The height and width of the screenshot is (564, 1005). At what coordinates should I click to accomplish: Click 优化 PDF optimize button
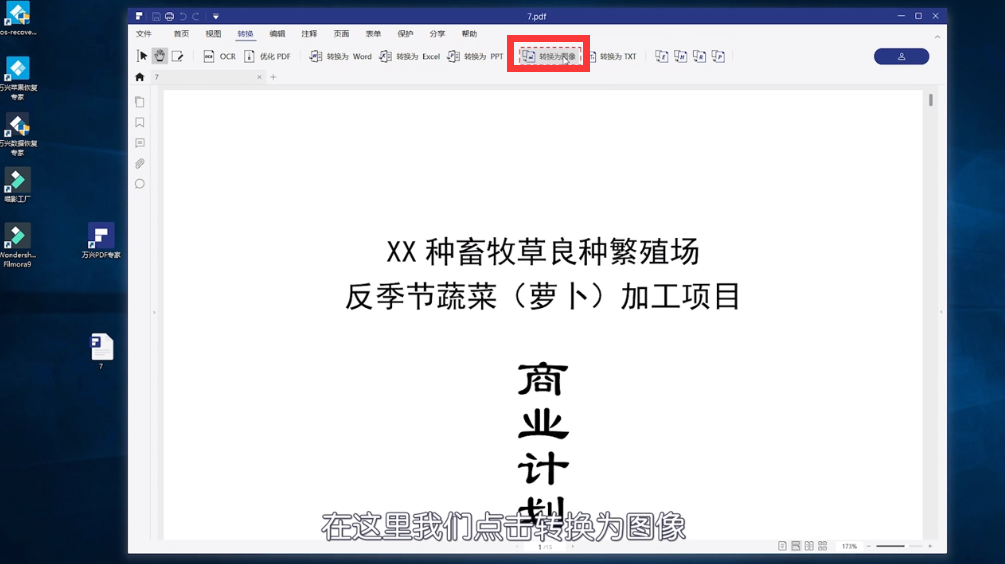pos(267,56)
